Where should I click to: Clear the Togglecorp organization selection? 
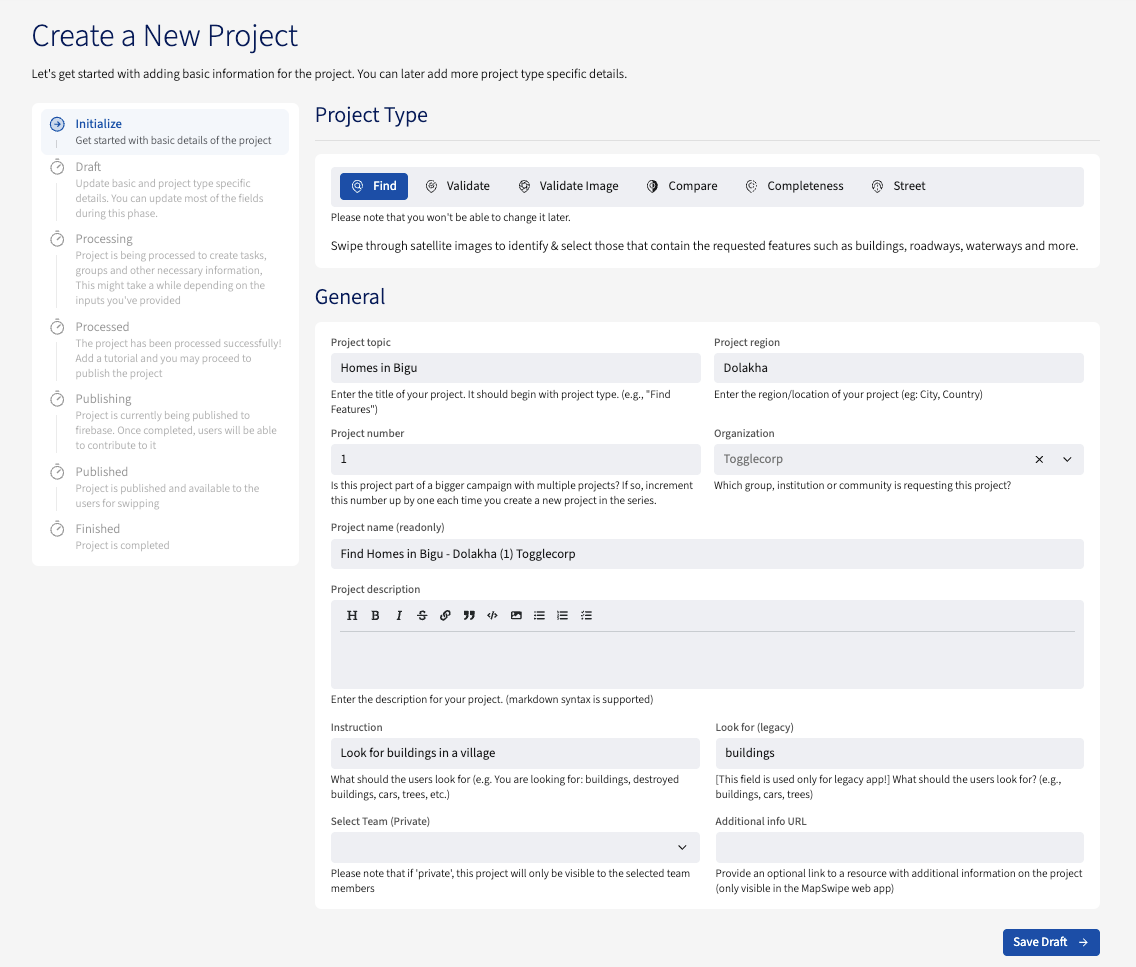(1039, 459)
